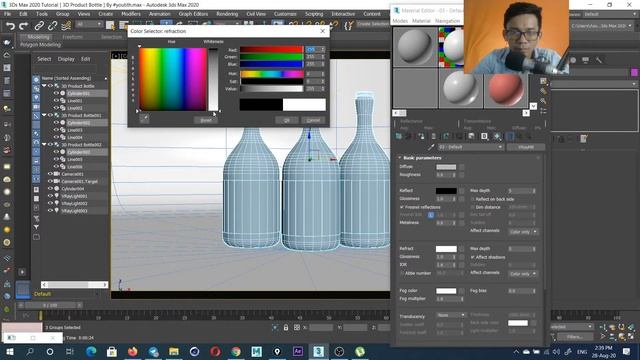This screenshot has width=640, height=360.
Task: Click Reset in the Color Selector dialog
Action: (x=206, y=120)
